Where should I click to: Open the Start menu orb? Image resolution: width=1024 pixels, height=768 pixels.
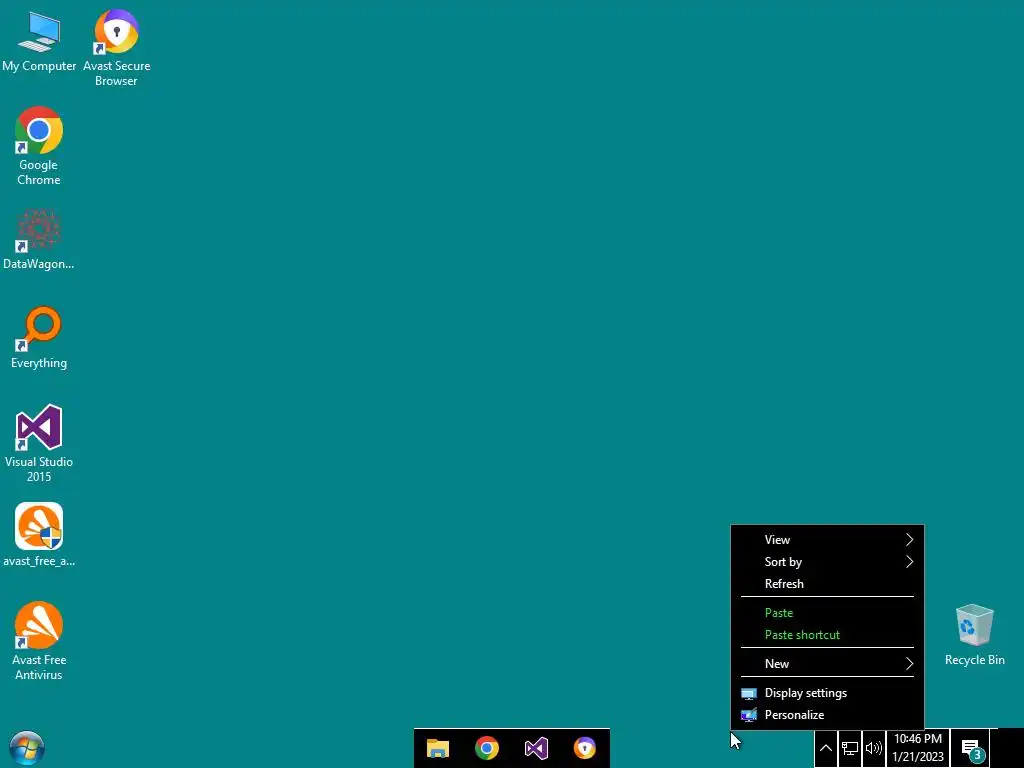[27, 748]
